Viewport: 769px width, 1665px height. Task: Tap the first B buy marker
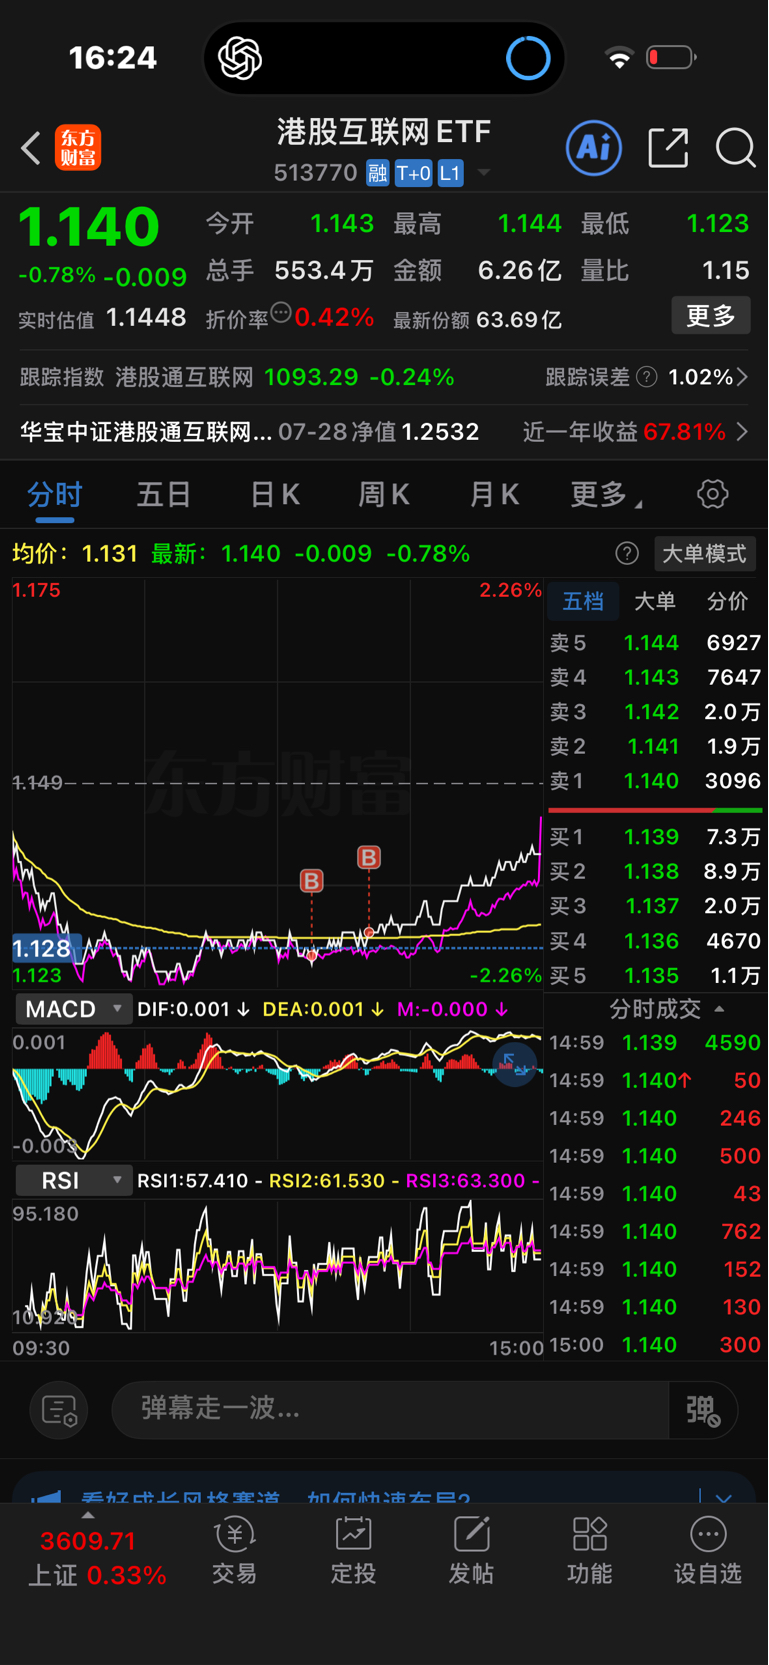[312, 881]
